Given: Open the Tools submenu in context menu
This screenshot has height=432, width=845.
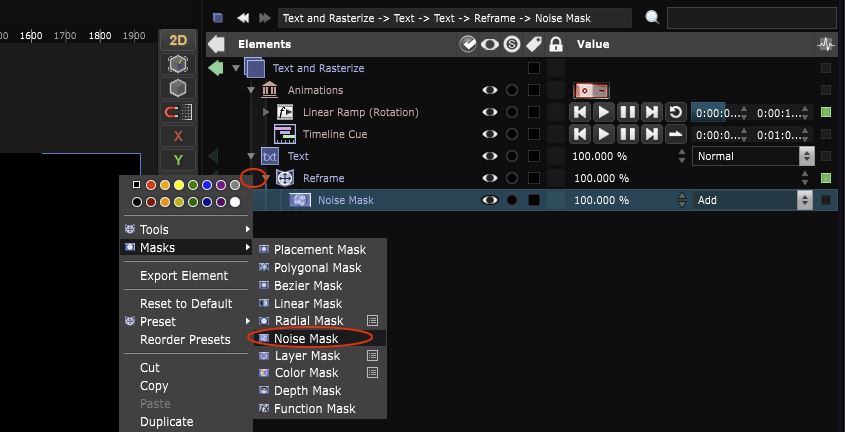Looking at the screenshot, I should point(154,230).
